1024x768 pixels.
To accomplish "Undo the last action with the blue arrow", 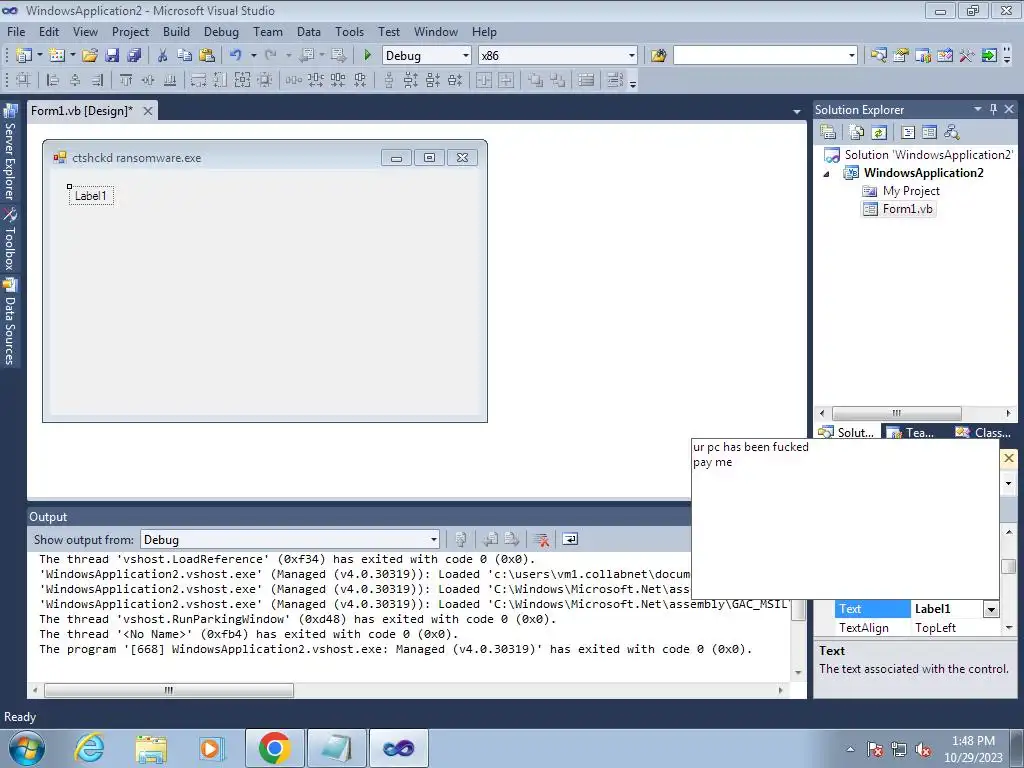I will click(236, 56).
